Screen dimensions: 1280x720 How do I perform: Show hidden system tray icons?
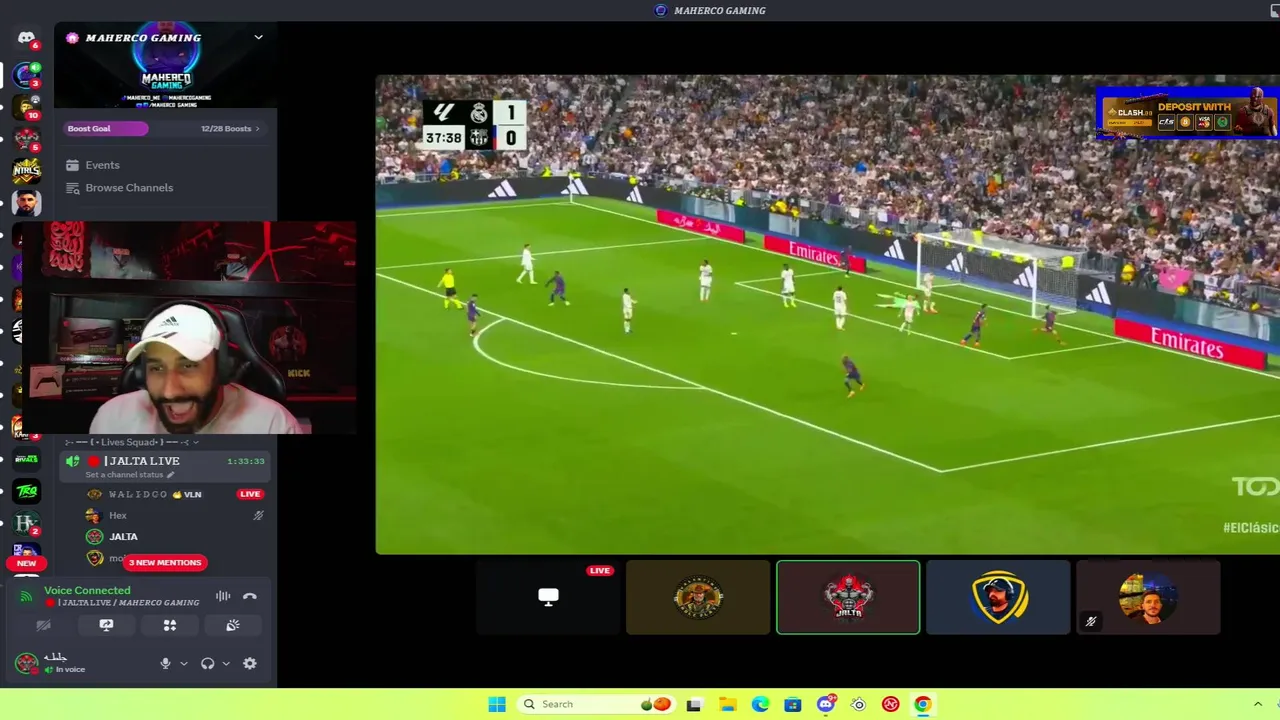click(1258, 704)
